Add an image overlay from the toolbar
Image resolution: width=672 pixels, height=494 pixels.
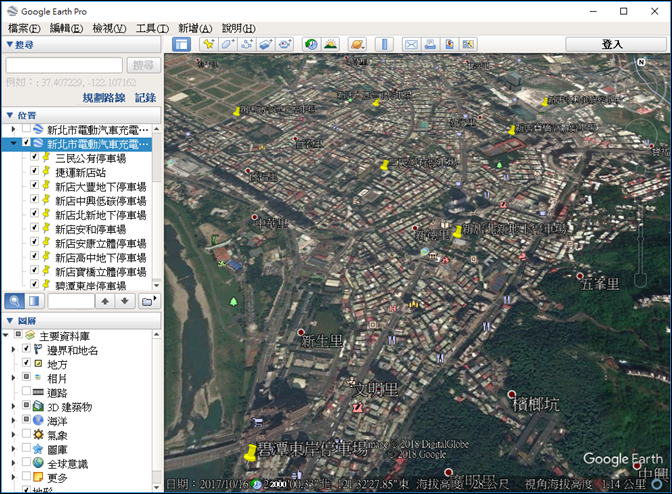pyautogui.click(x=266, y=44)
